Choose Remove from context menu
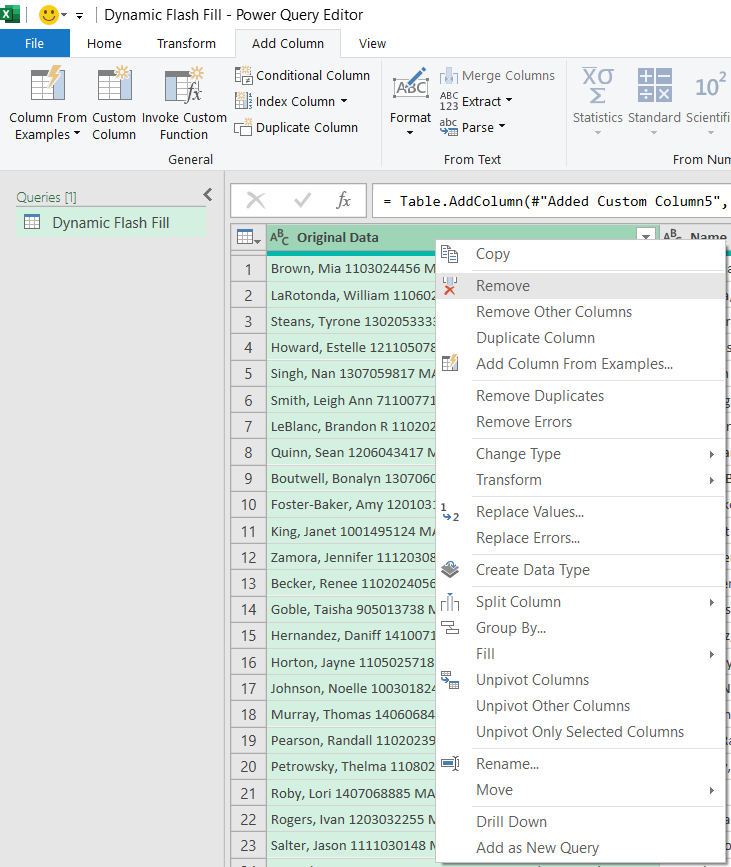The height and width of the screenshot is (867, 731). point(581,286)
